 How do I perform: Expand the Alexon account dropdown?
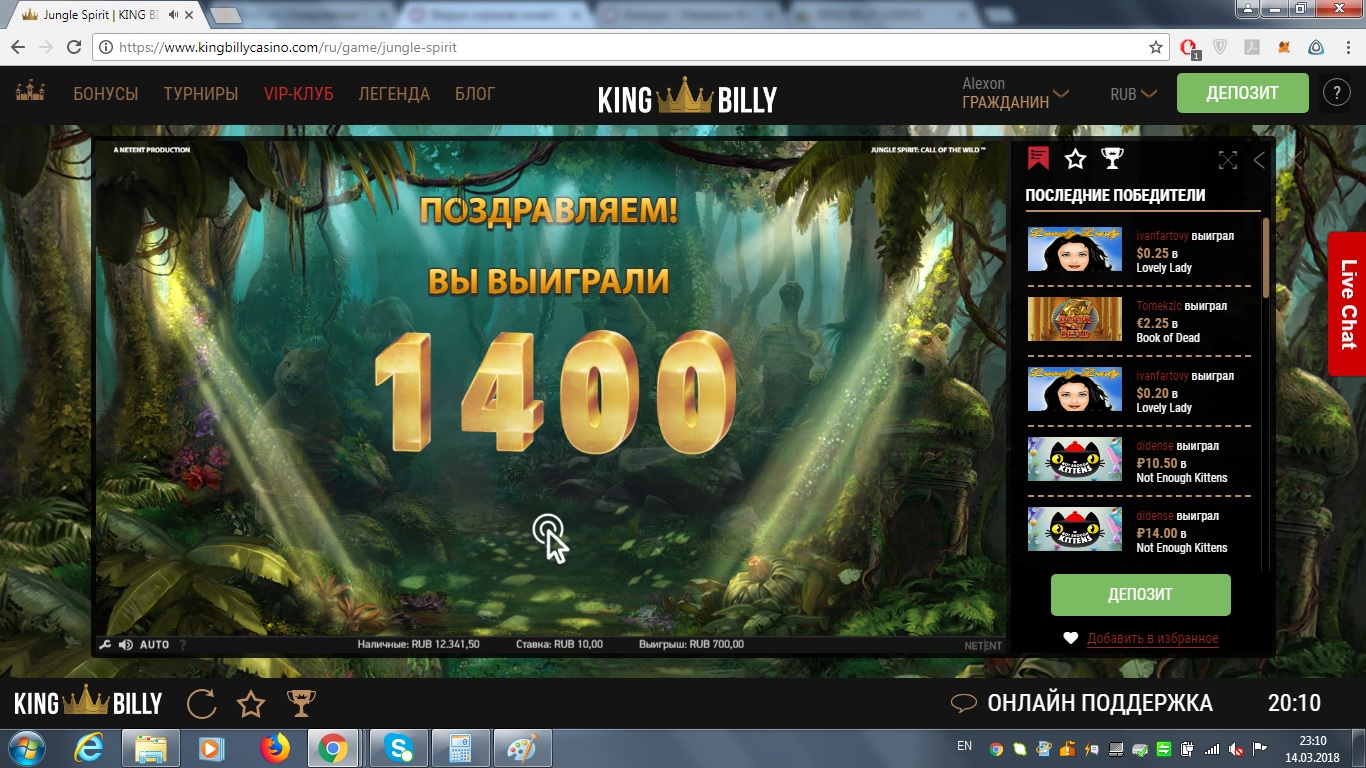point(1015,93)
